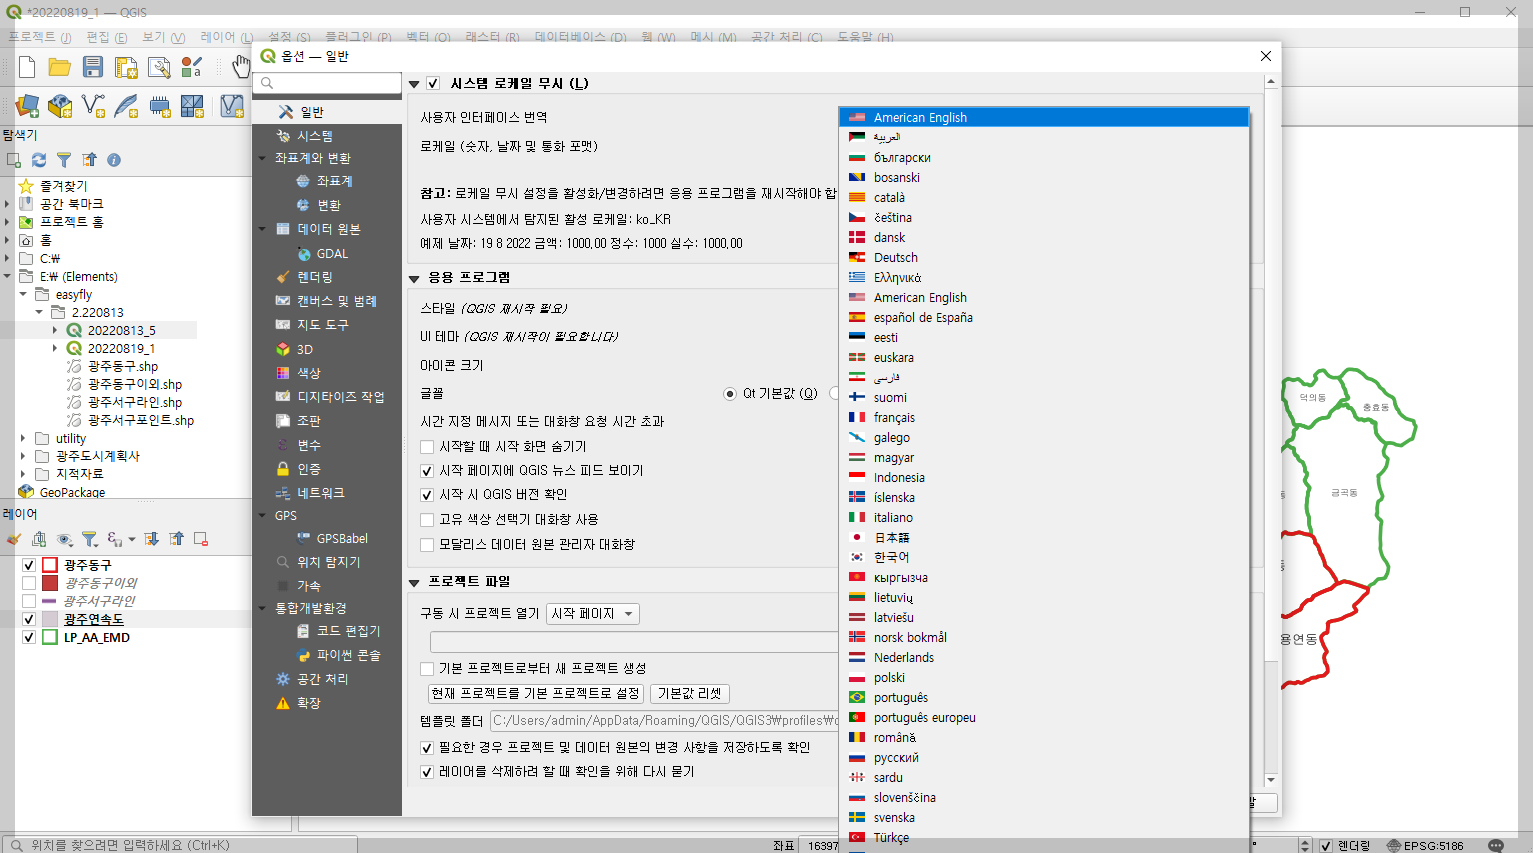Click Expand All icon in Layers panel
This screenshot has height=853, width=1533.
coord(152,539)
